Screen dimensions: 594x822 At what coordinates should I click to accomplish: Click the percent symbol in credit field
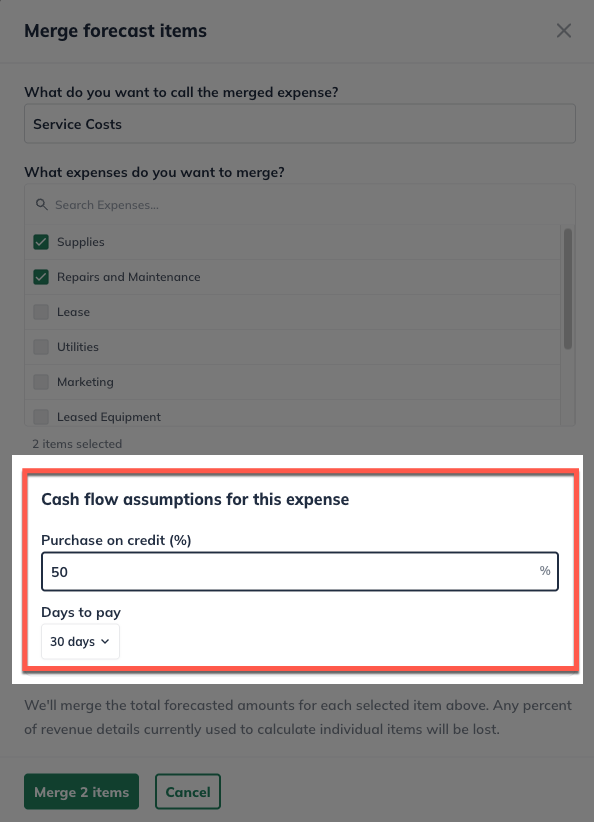click(x=545, y=571)
